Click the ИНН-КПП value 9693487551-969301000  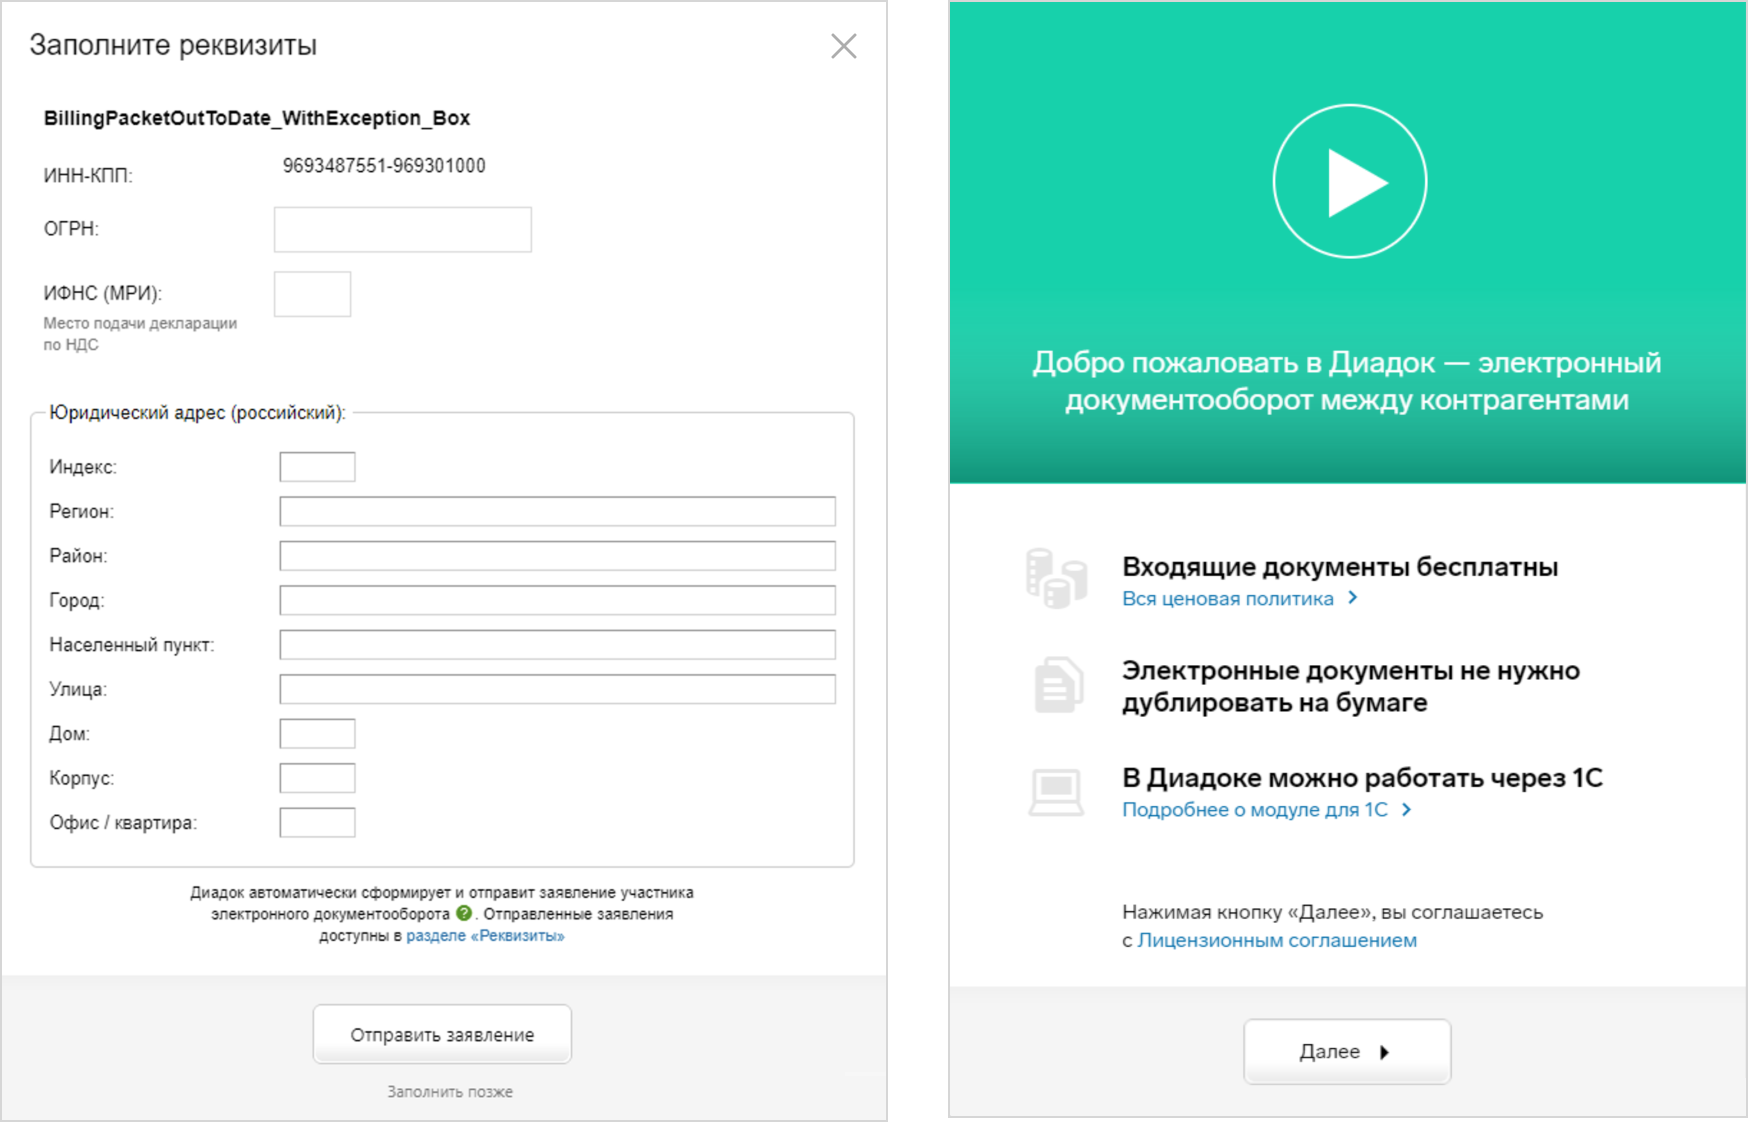coord(384,166)
